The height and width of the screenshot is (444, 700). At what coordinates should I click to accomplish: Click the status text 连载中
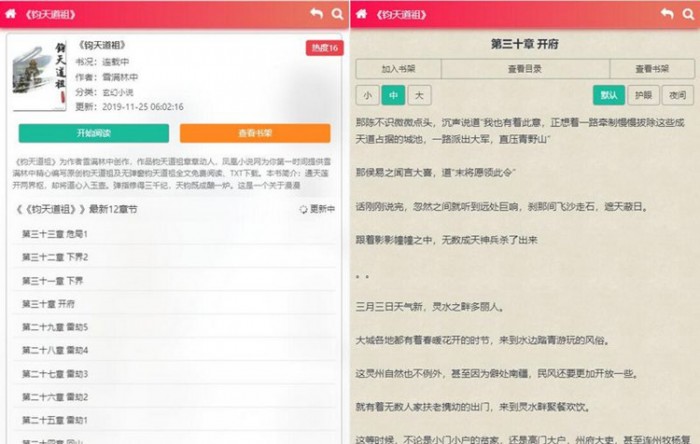click(x=115, y=62)
